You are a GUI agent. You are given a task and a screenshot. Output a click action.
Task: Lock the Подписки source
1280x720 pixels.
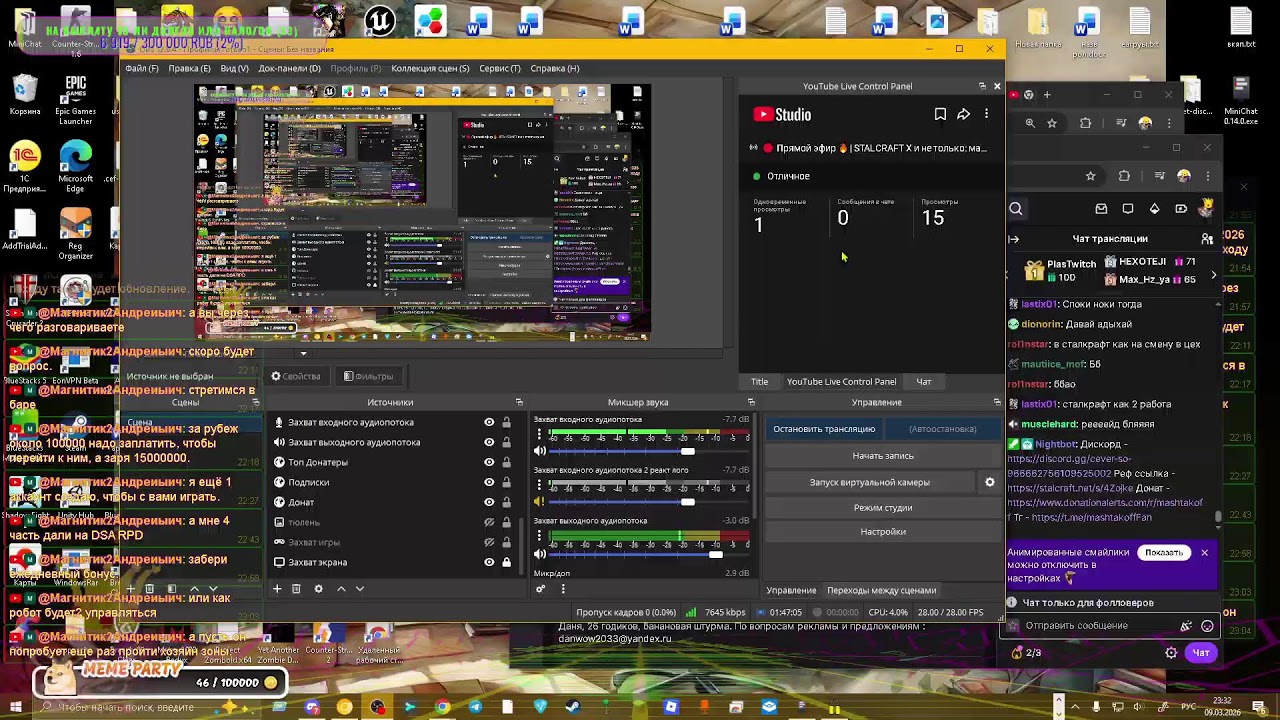click(x=506, y=482)
